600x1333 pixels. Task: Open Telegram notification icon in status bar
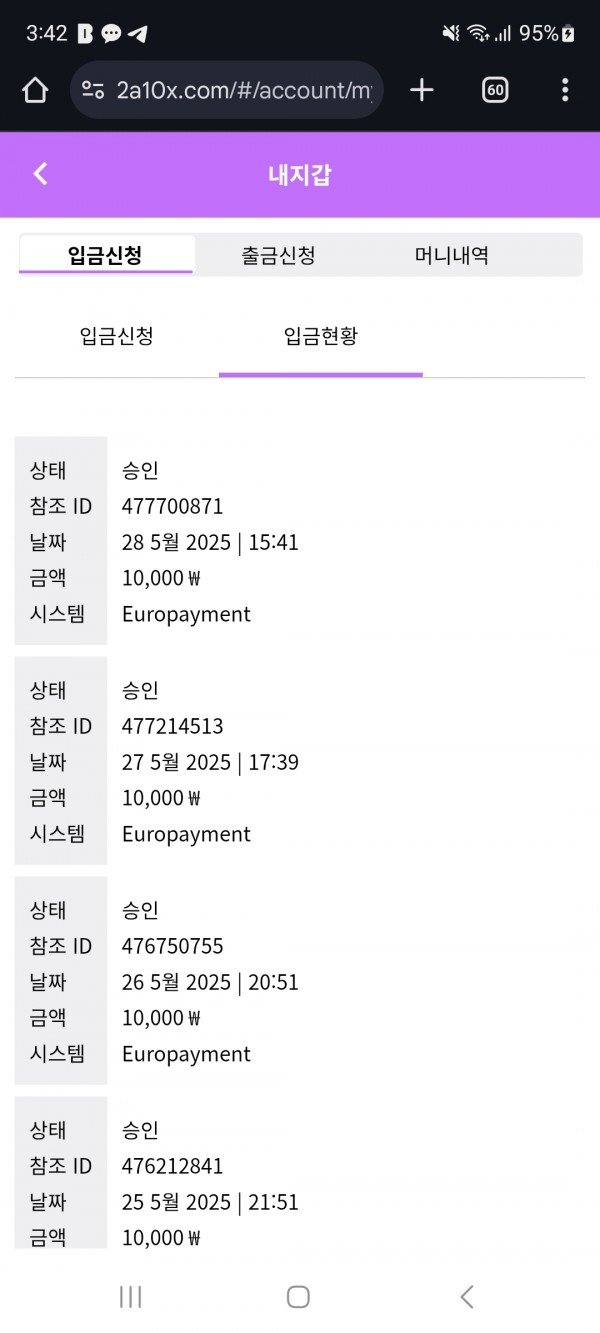[138, 33]
